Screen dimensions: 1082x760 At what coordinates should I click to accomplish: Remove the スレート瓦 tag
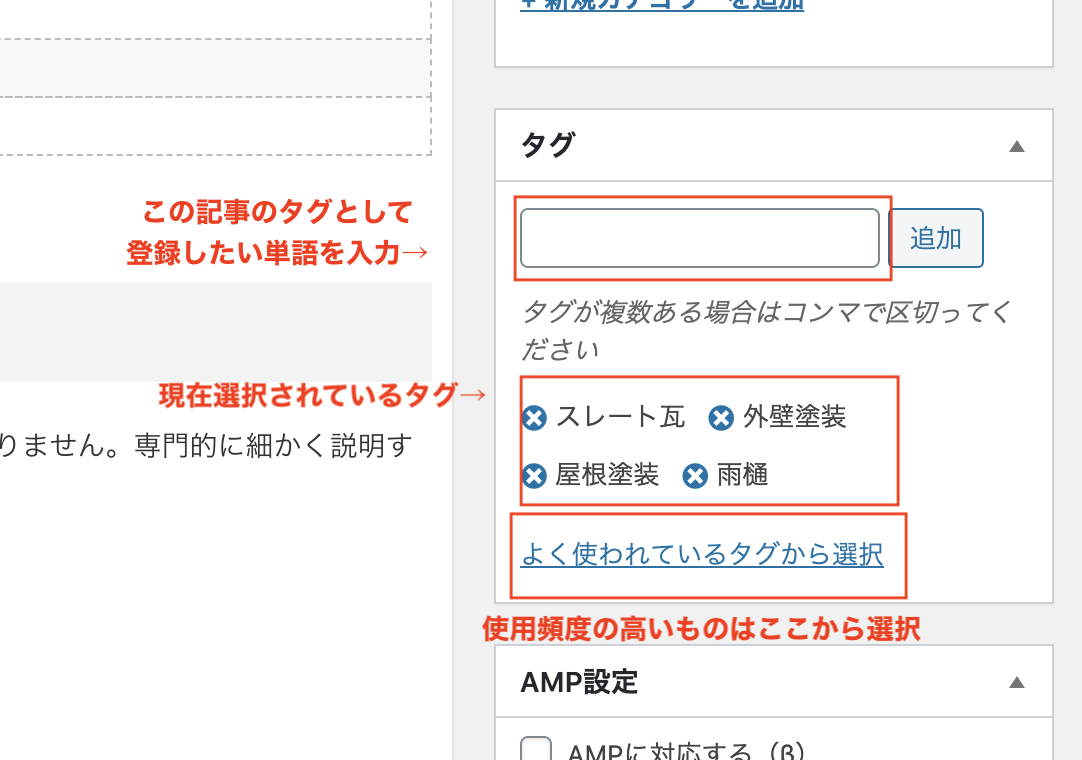(x=535, y=418)
